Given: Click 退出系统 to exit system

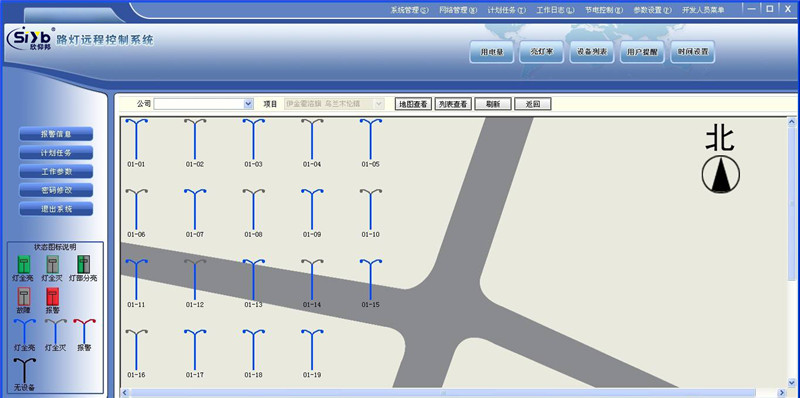Looking at the screenshot, I should coord(56,209).
